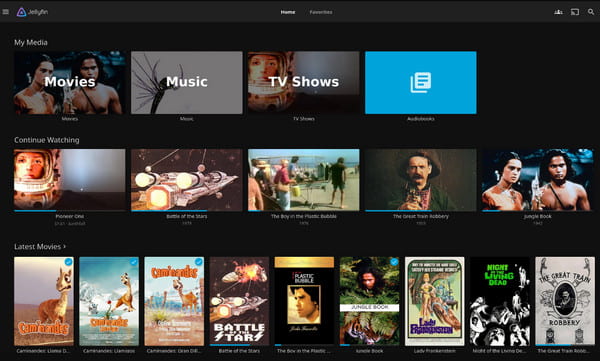Select the Home tab
600x361 pixels.
pyautogui.click(x=288, y=12)
